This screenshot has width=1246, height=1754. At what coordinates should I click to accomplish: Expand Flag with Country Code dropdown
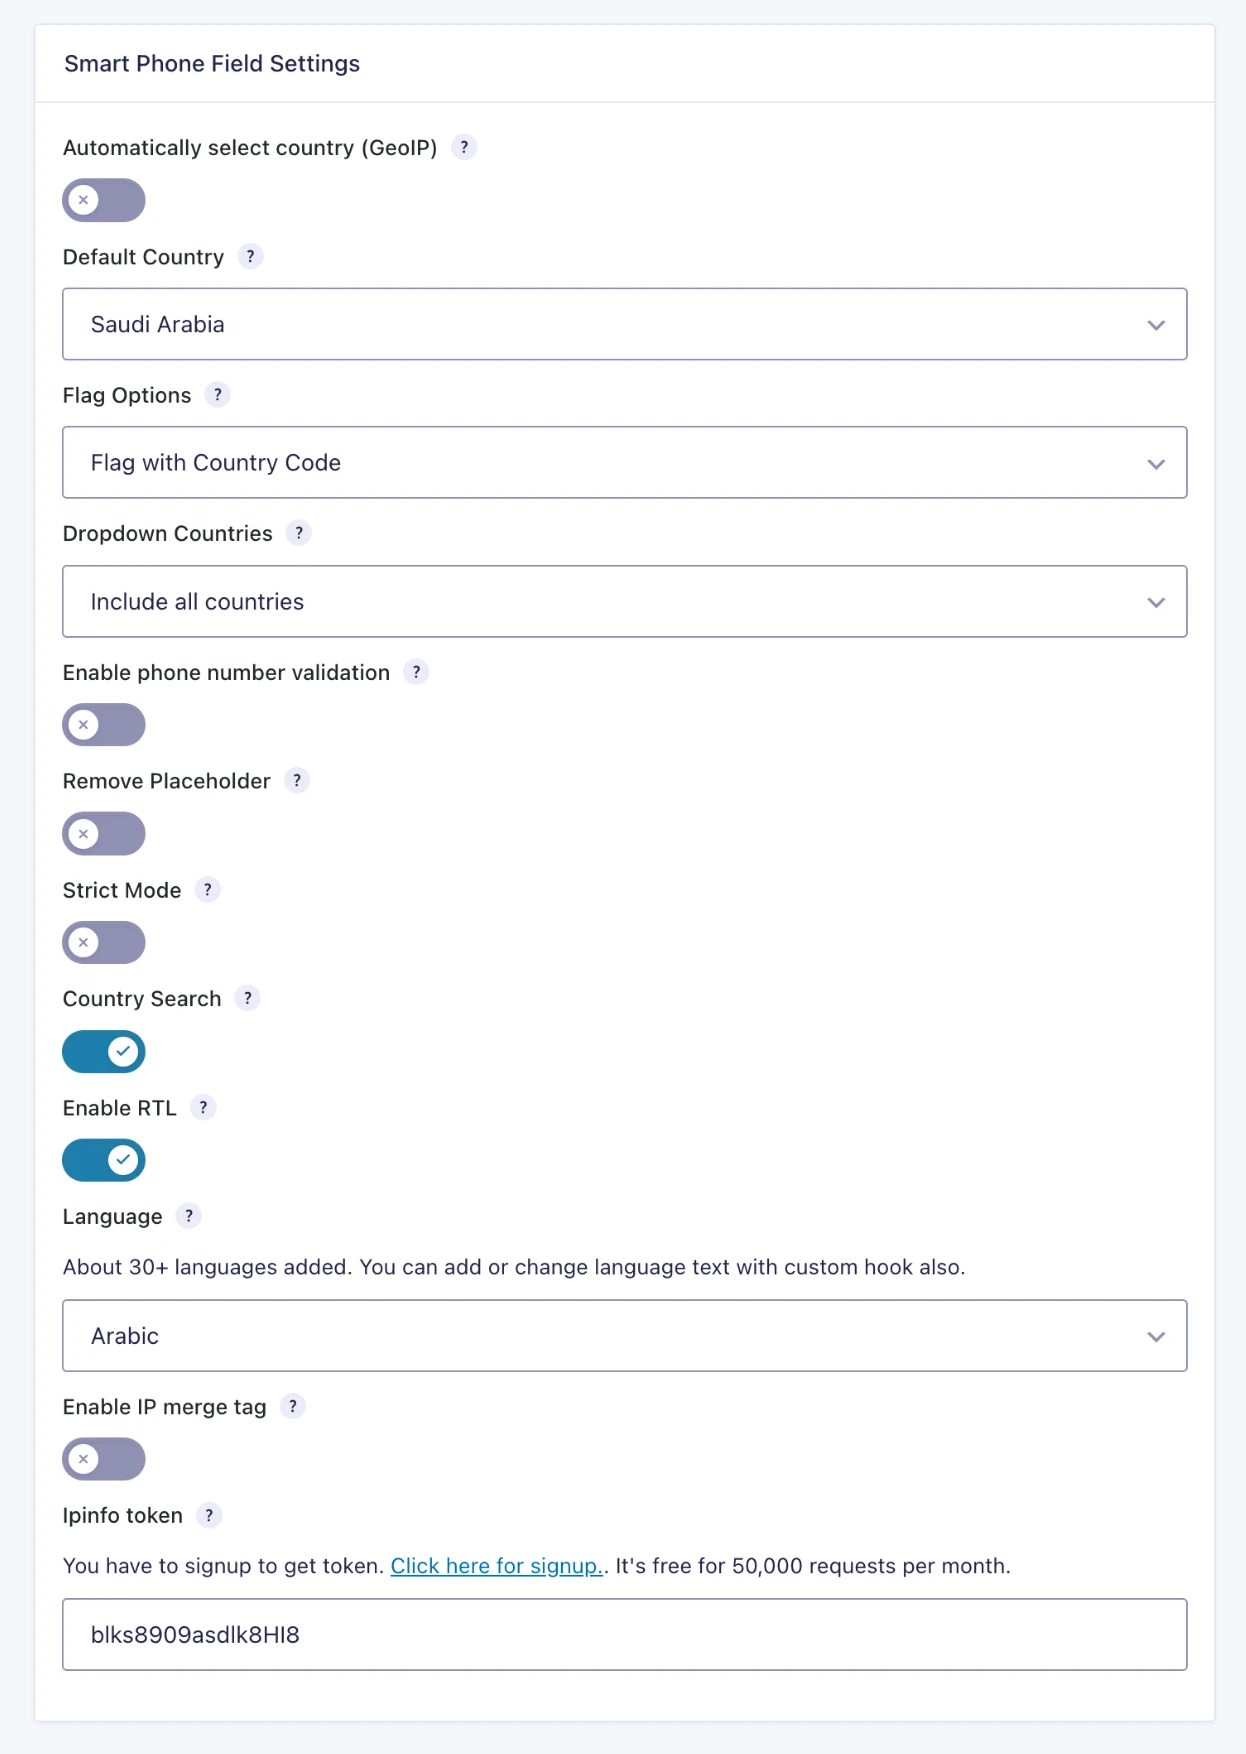point(624,462)
